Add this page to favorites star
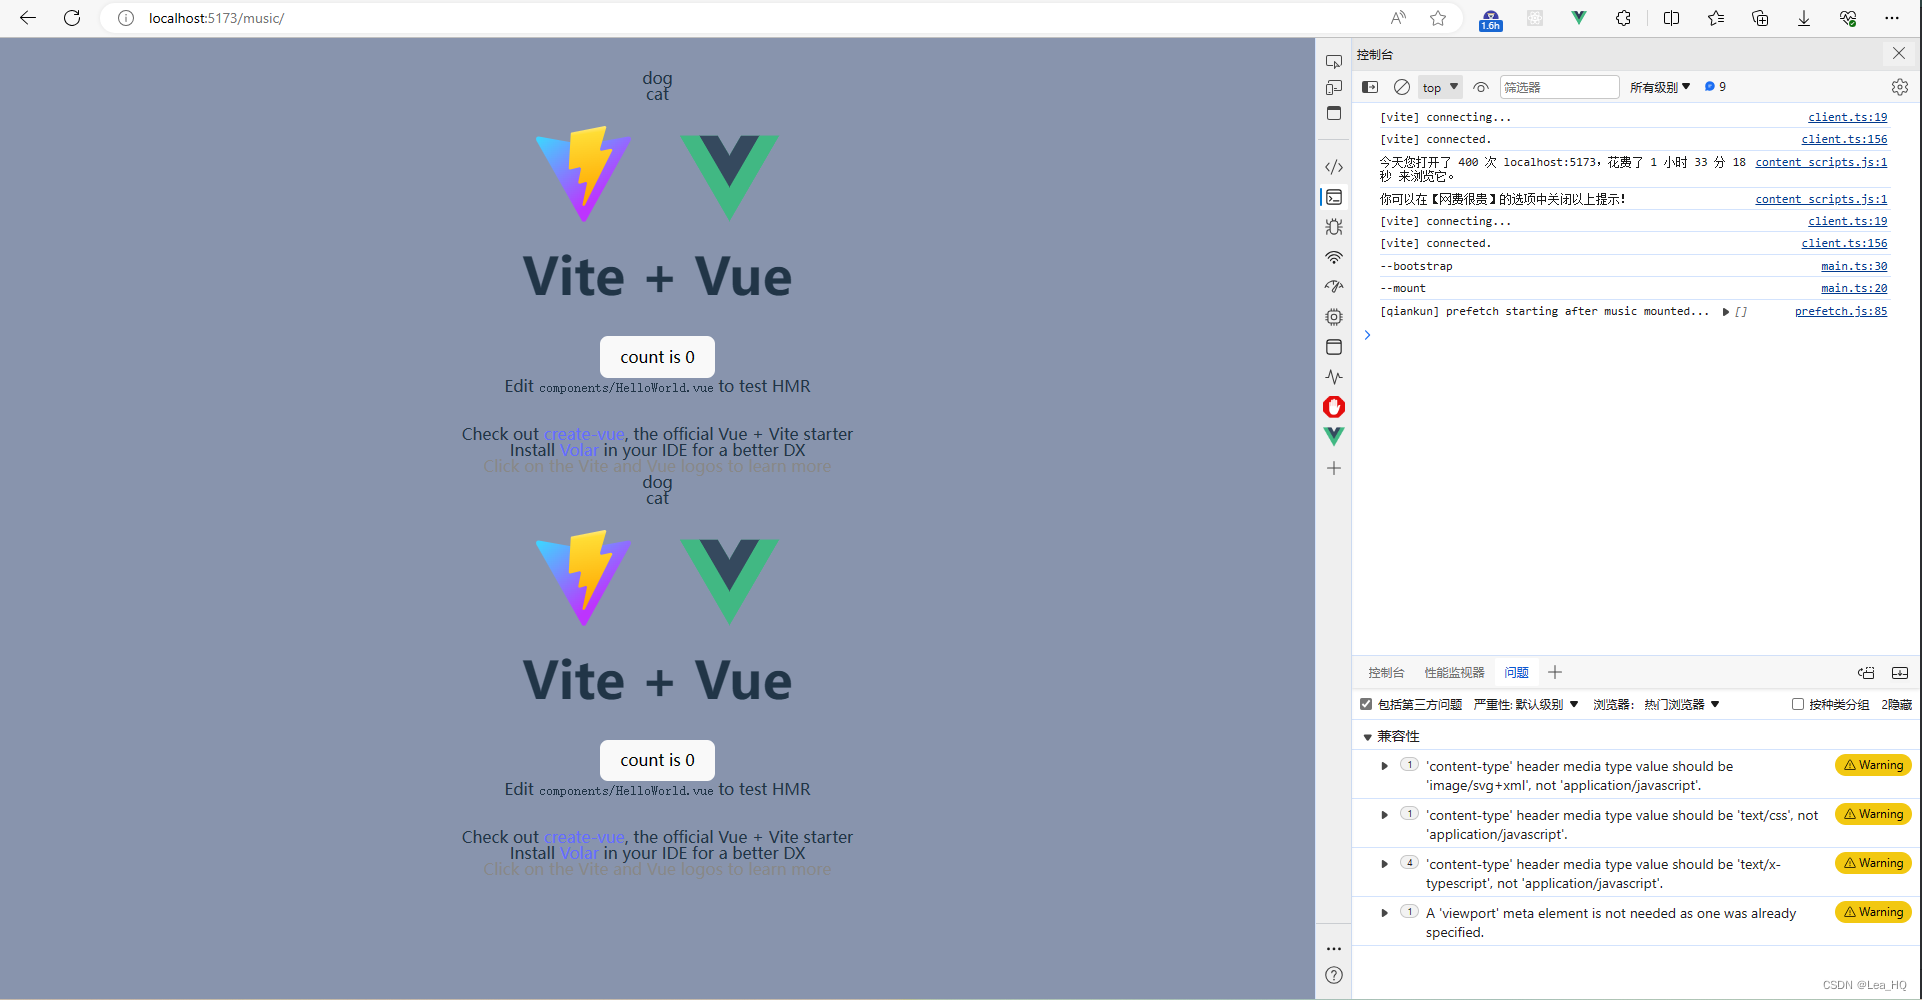Screen dimensions: 1922x1000 (1438, 18)
